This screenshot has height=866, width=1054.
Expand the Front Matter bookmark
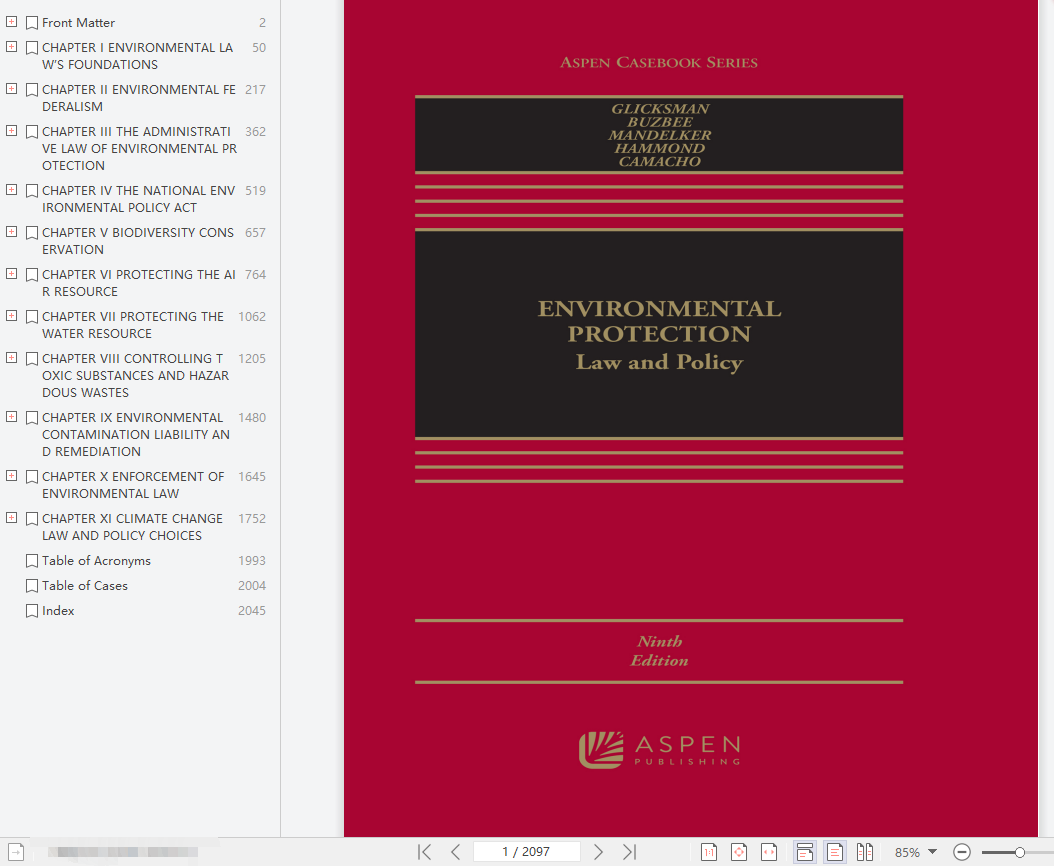(11, 22)
